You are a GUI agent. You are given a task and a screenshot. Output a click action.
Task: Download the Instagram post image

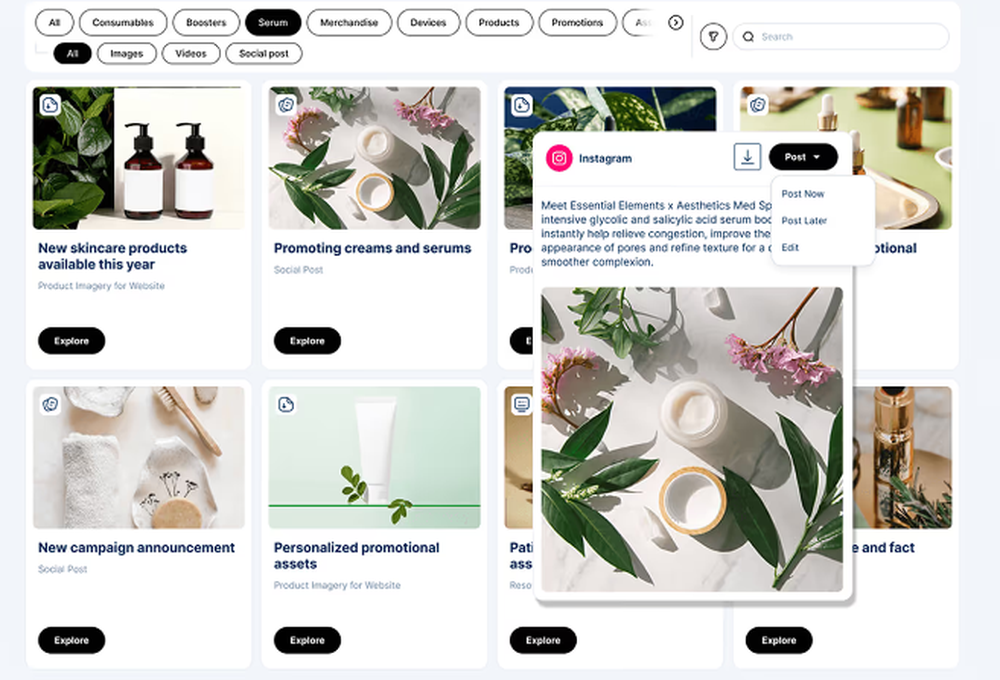[x=747, y=156]
